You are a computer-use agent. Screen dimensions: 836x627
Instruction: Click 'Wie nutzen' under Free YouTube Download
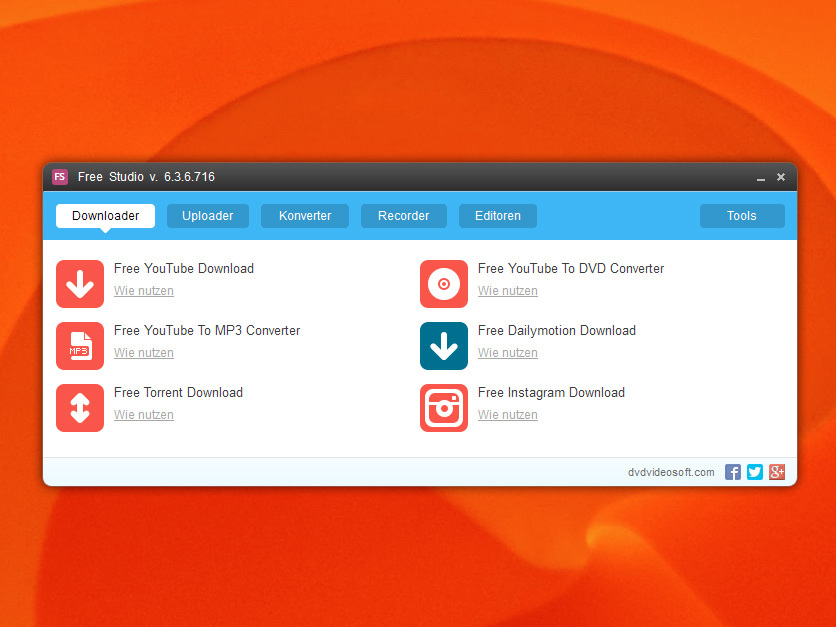click(x=144, y=291)
